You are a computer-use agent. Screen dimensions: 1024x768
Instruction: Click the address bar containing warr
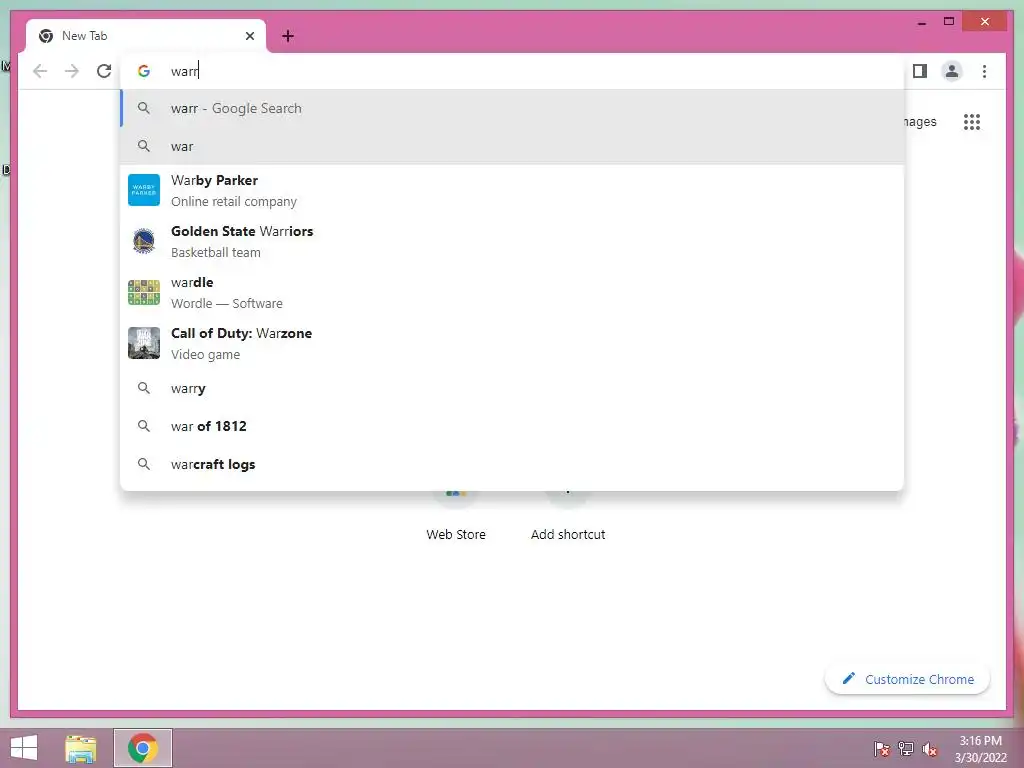click(512, 71)
